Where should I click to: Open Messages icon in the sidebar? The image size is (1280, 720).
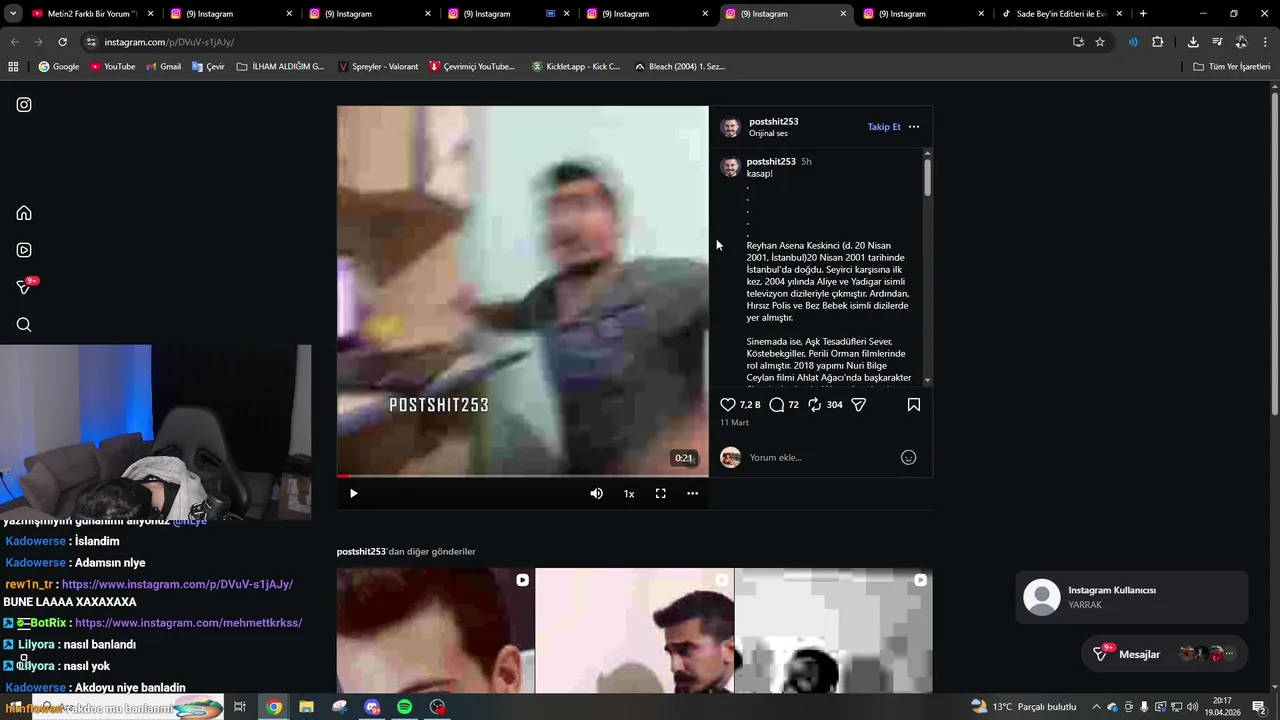click(x=26, y=287)
